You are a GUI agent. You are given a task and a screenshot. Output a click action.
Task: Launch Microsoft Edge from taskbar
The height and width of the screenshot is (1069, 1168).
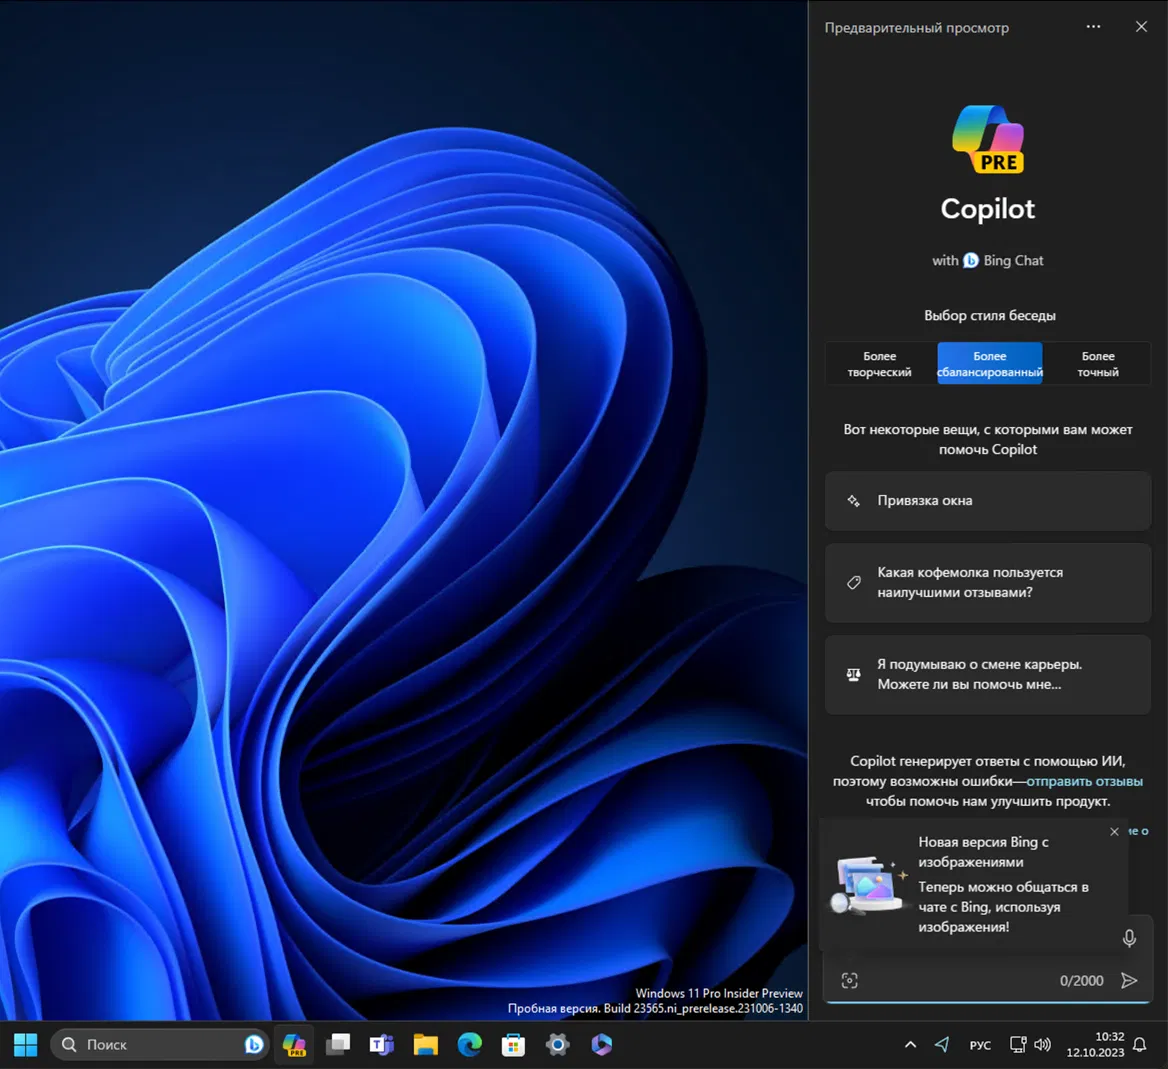coord(470,1045)
